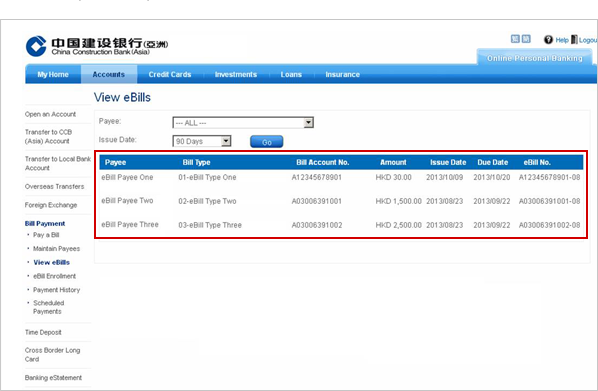
Task: Open the Issue Date 90 Days dropdown
Action: pos(202,141)
